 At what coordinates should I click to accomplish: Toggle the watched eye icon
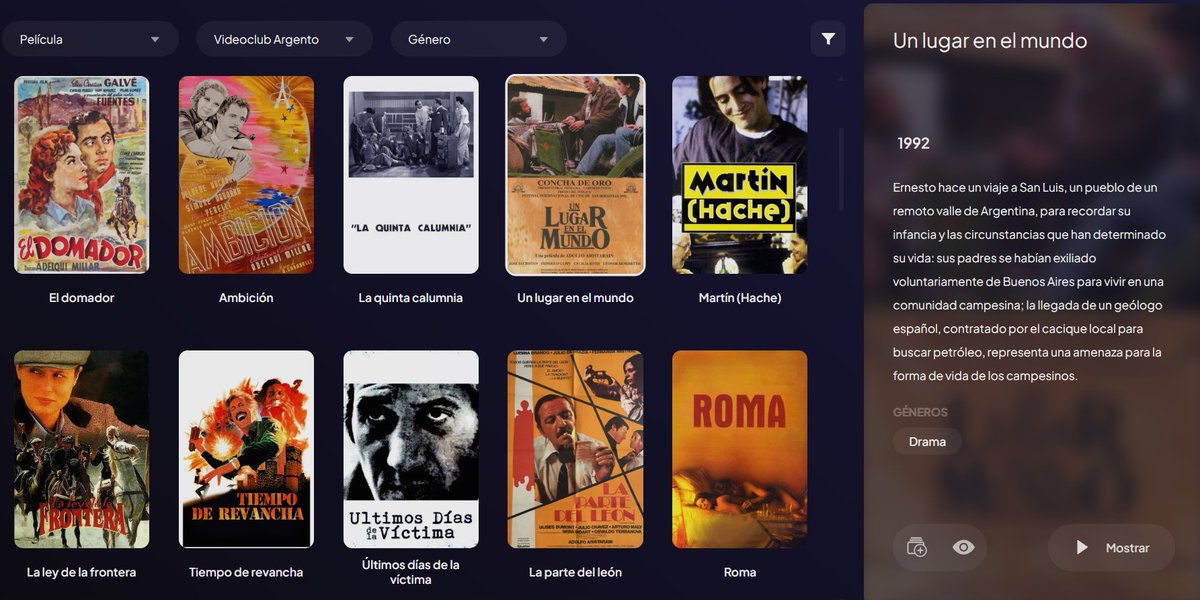tap(963, 547)
